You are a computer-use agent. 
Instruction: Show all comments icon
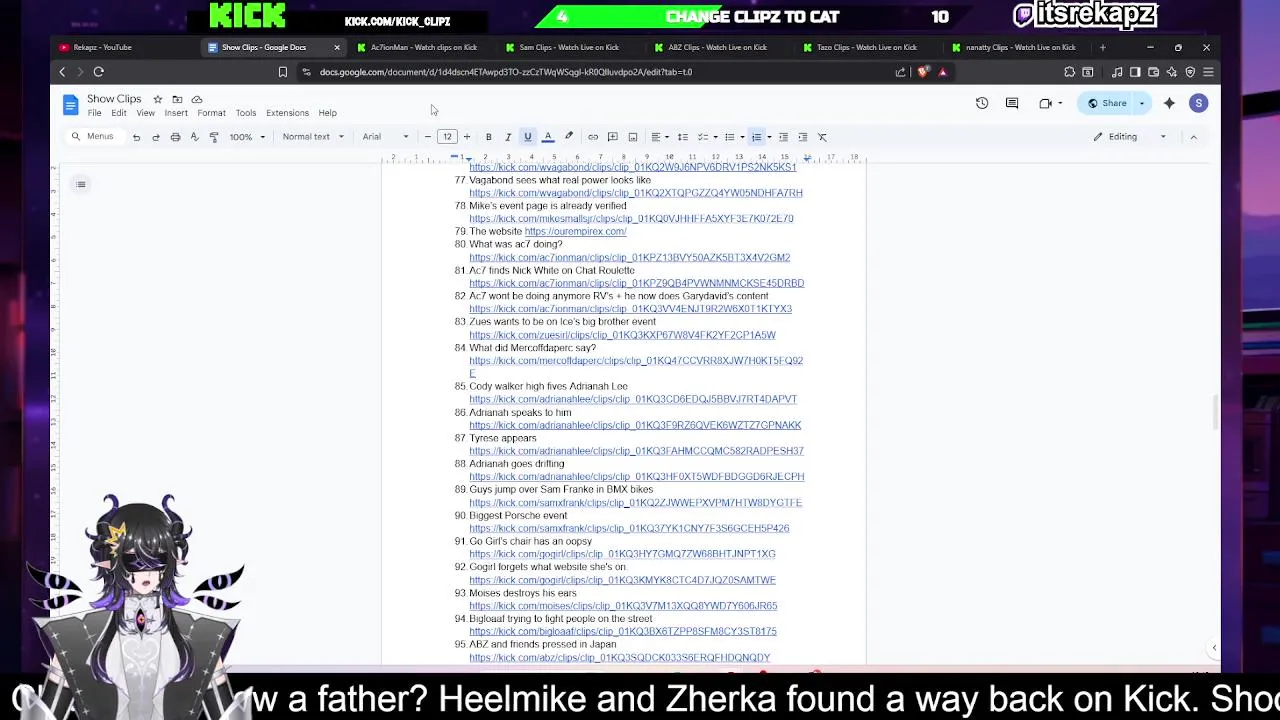(x=1012, y=103)
